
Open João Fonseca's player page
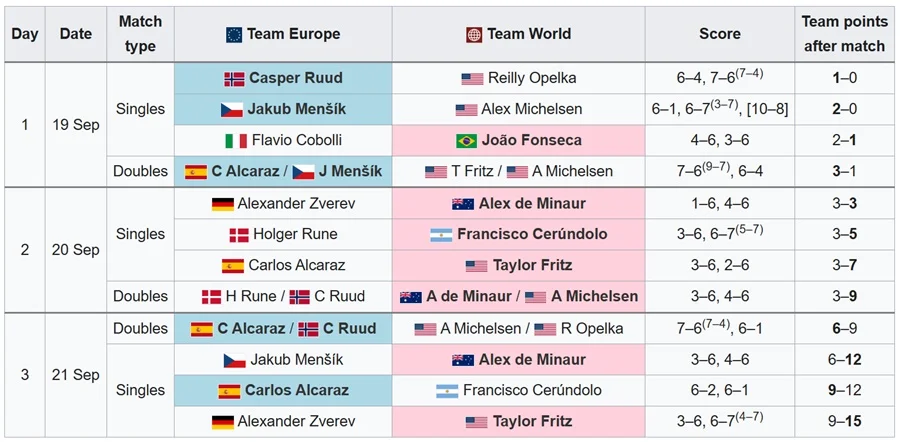coord(533,140)
